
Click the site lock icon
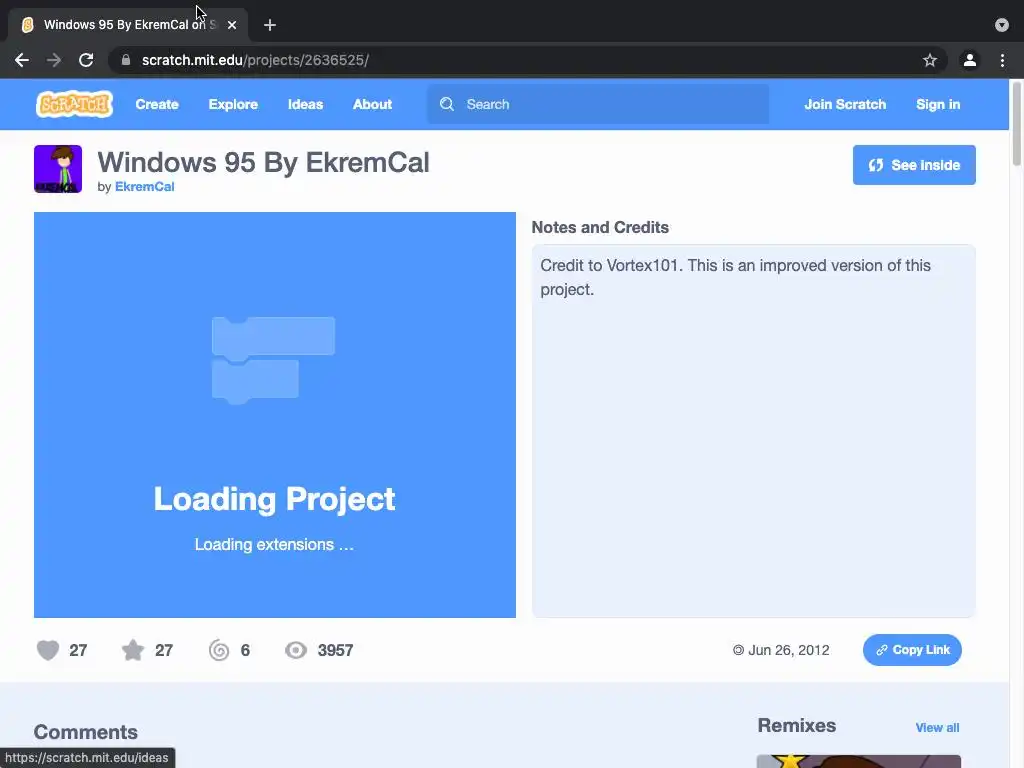126,60
